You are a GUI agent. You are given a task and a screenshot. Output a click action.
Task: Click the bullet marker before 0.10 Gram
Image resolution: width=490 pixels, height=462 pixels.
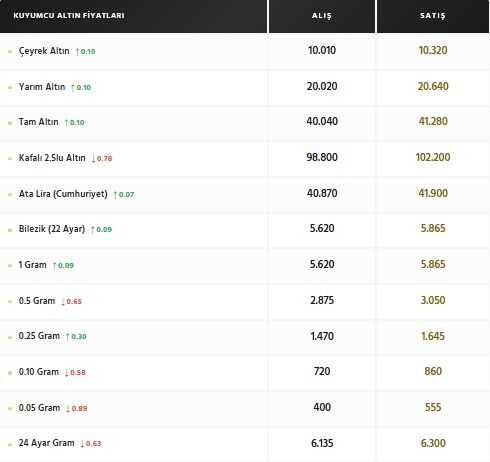coord(10,373)
